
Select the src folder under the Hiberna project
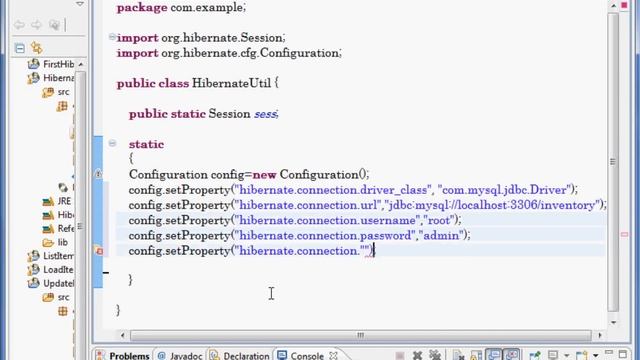pyautogui.click(x=56, y=92)
